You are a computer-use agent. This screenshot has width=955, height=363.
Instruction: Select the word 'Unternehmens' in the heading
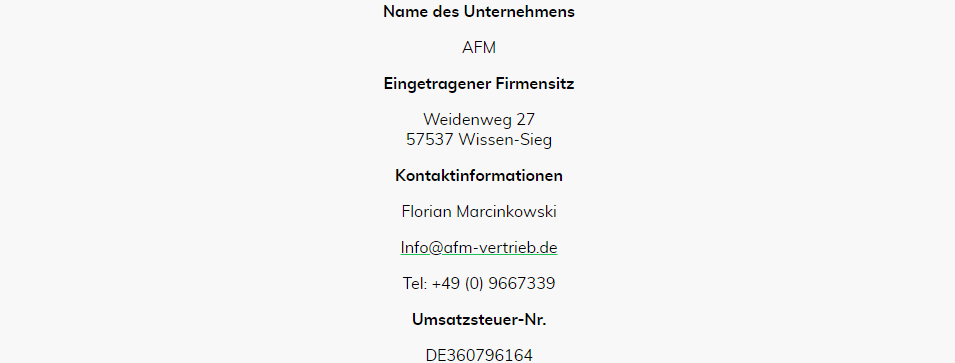coord(519,12)
